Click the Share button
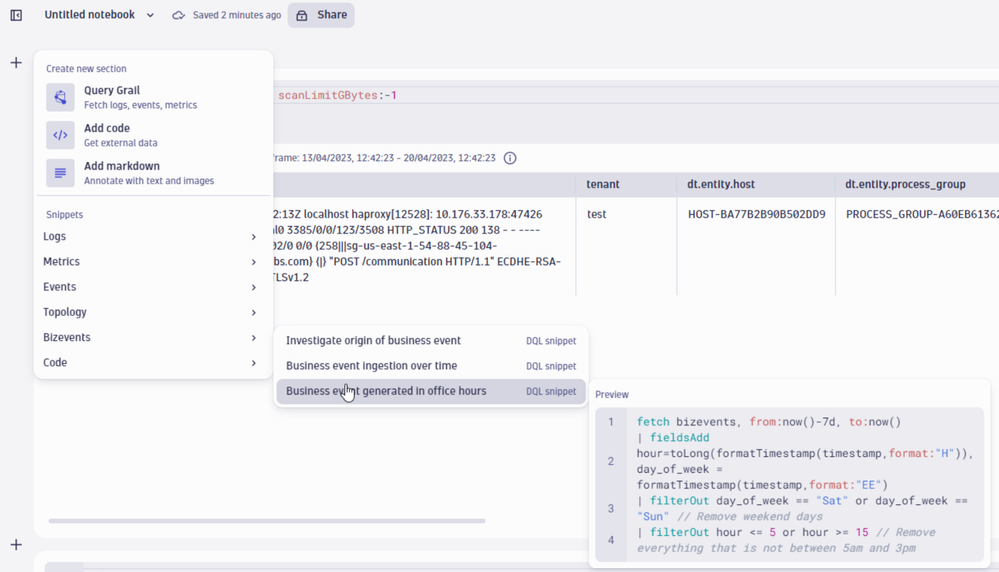Screen dimensions: 999x572 321,15
